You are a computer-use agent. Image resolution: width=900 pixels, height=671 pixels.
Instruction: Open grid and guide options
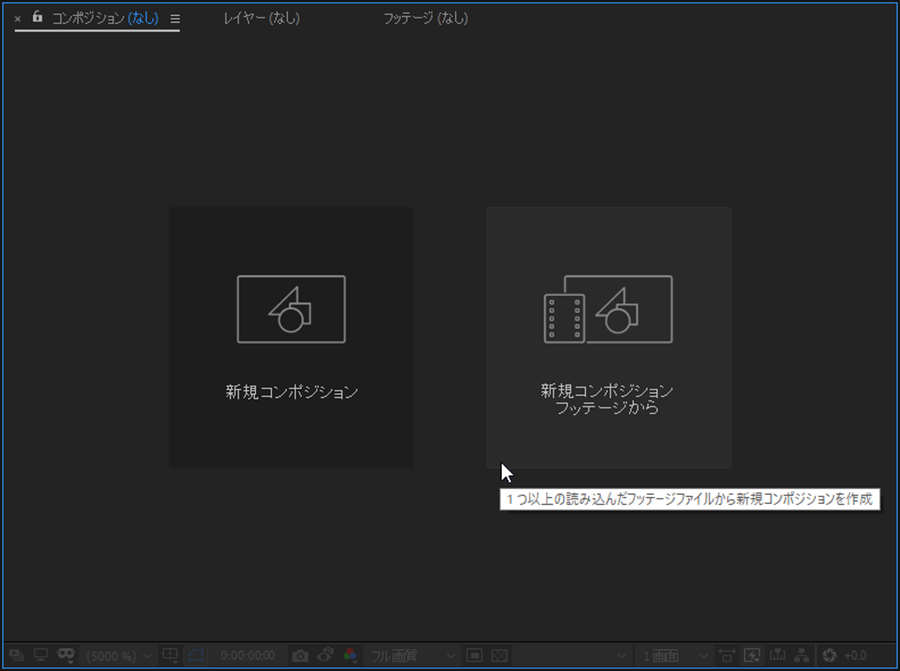pos(170,655)
